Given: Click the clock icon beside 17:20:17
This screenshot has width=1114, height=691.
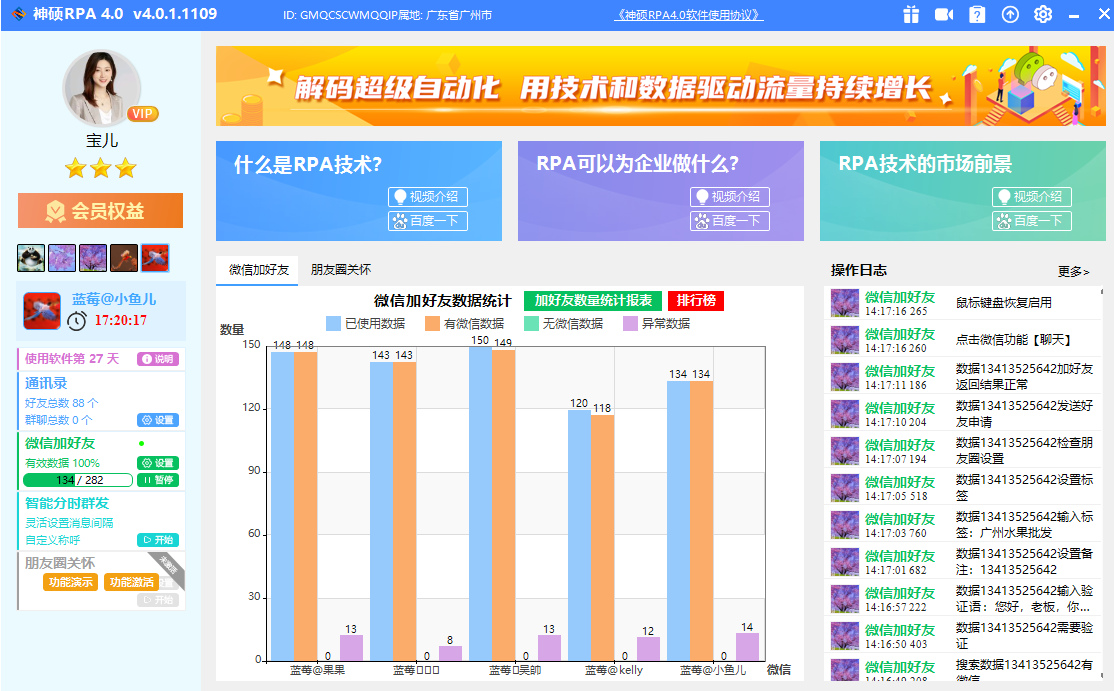Looking at the screenshot, I should click(x=77, y=320).
